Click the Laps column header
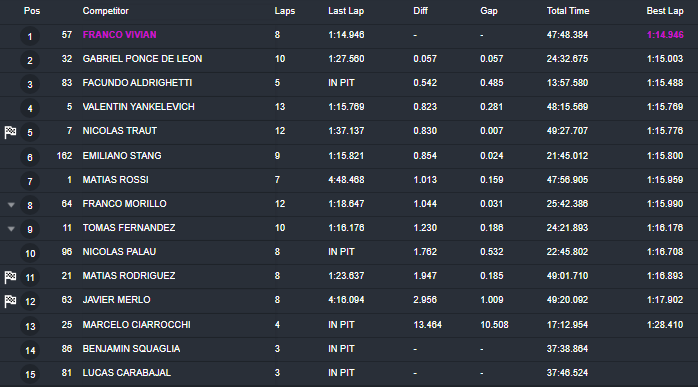Image resolution: width=698 pixels, height=387 pixels. [x=284, y=11]
